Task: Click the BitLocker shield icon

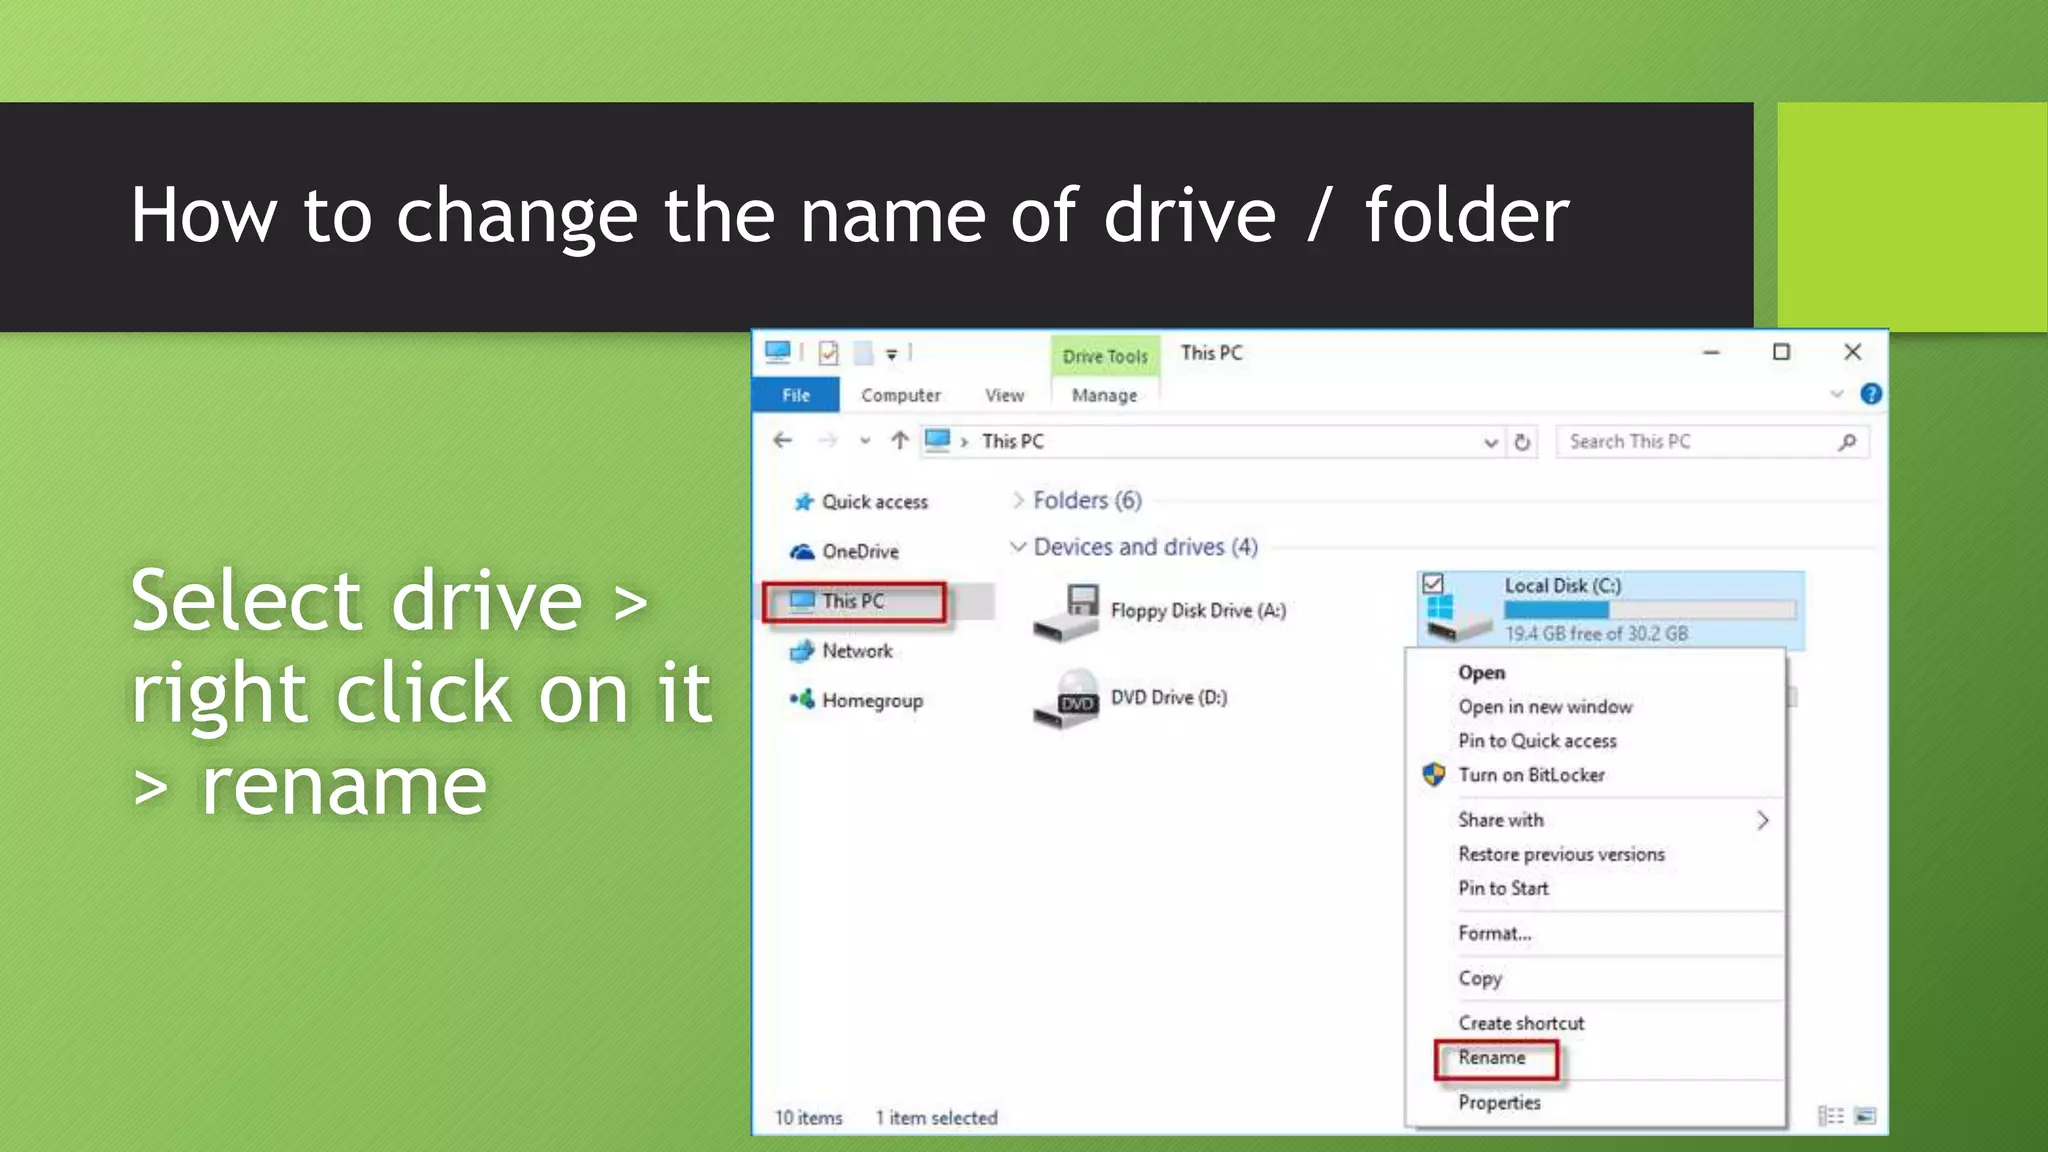Action: click(x=1434, y=774)
